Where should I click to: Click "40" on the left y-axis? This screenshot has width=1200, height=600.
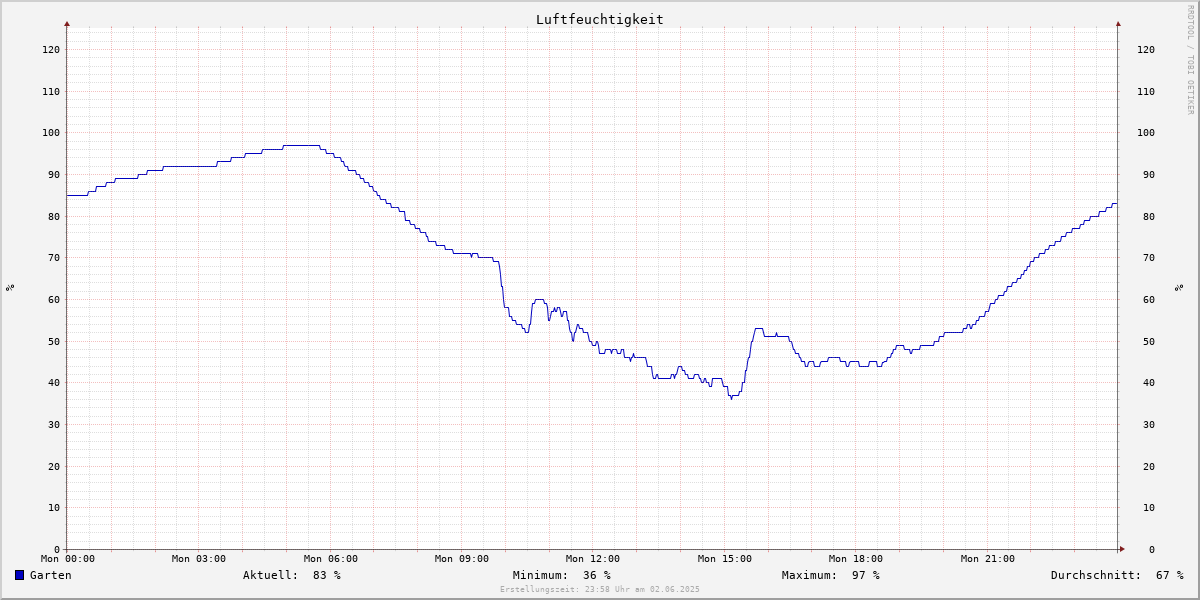click(x=54, y=382)
